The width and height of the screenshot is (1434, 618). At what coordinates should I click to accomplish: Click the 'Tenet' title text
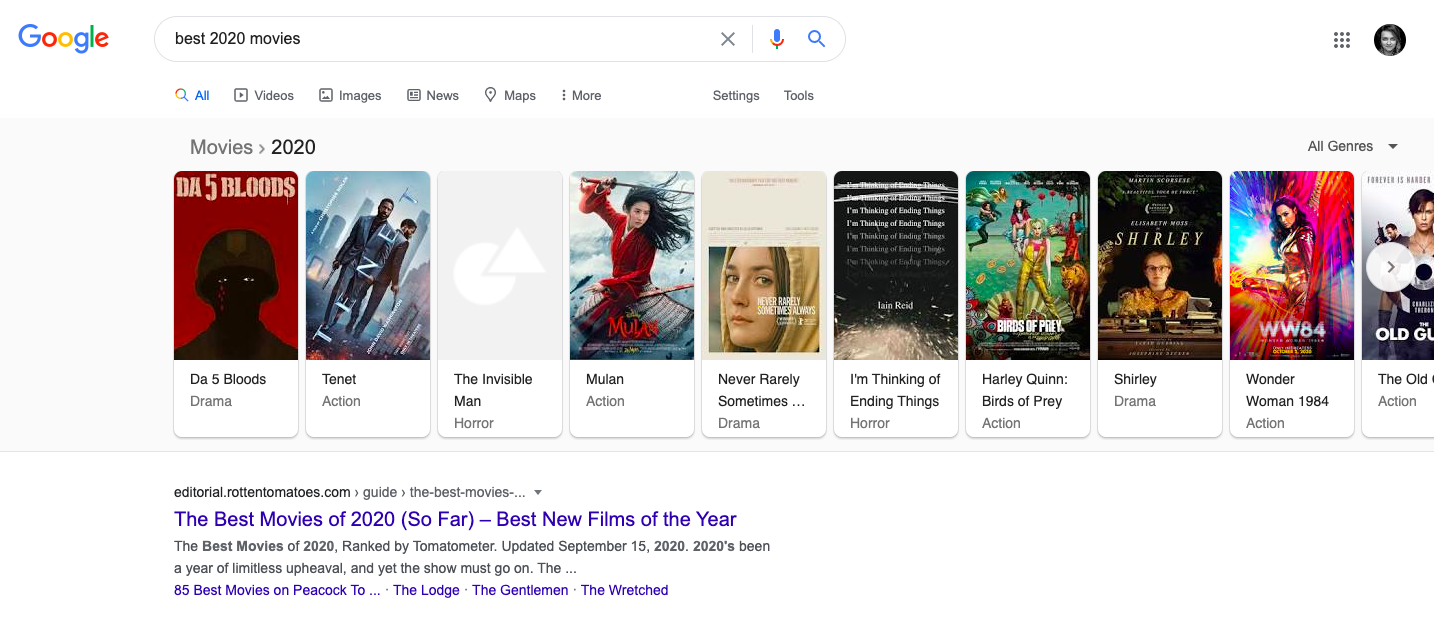click(339, 379)
